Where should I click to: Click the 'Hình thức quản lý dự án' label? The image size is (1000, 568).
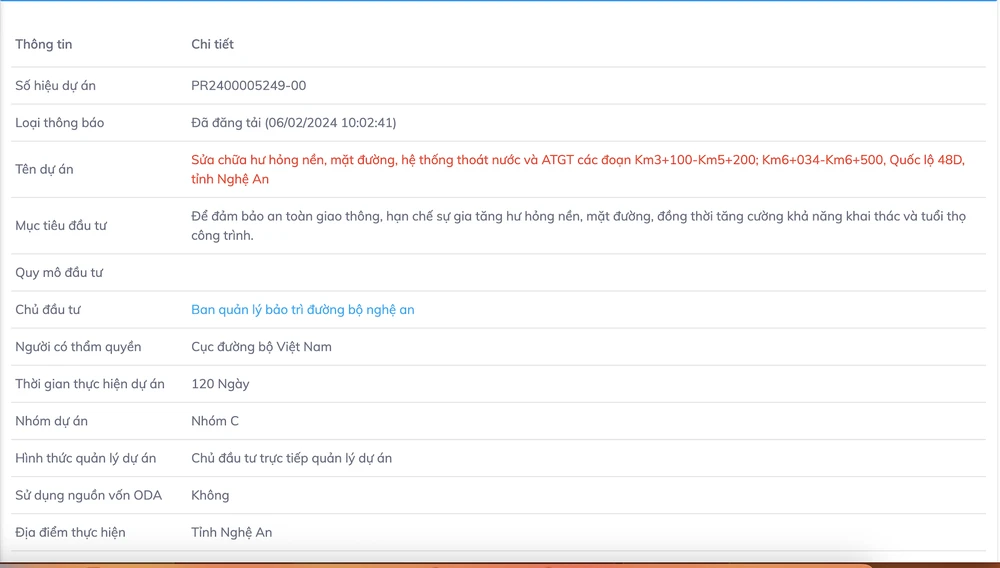pos(85,458)
